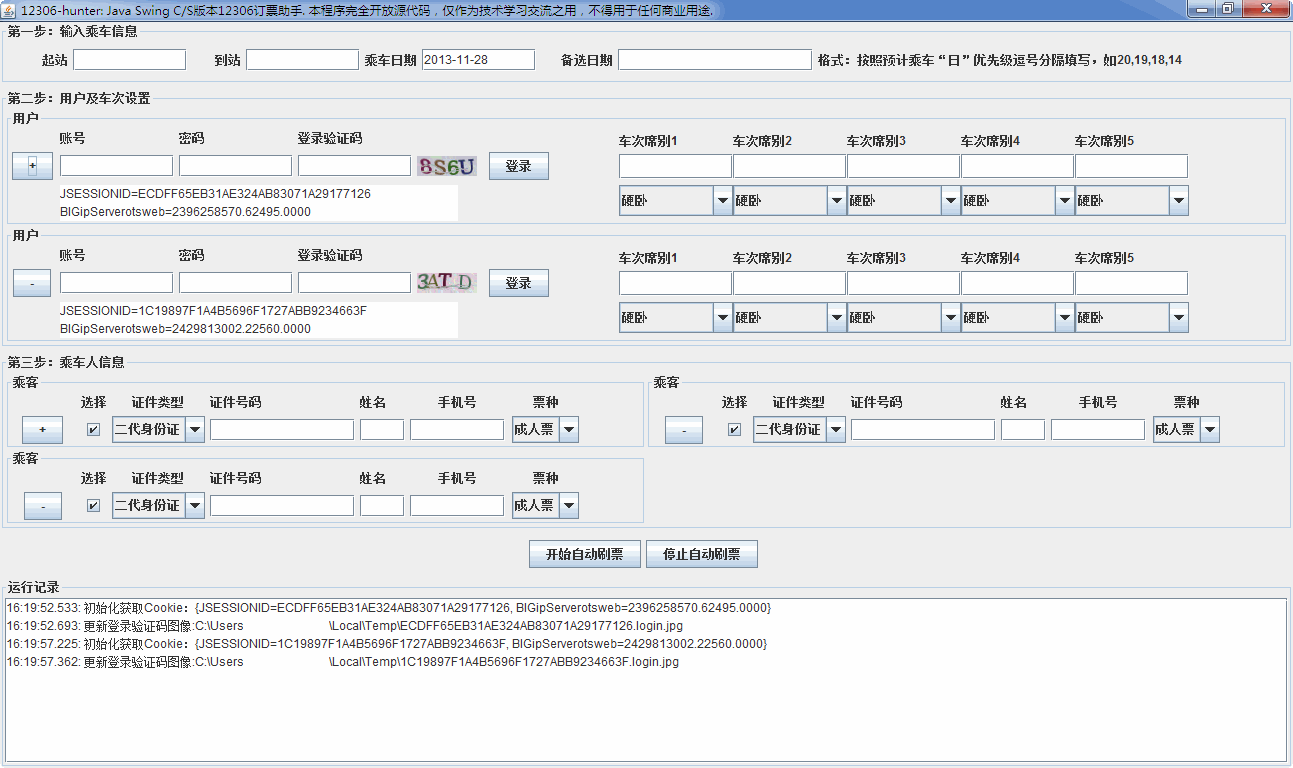Click first user's JSESSIONID=ECDFF65EB31AE324AB83071A29177126 text
Viewport: 1293px width, 768px height.
(215, 194)
